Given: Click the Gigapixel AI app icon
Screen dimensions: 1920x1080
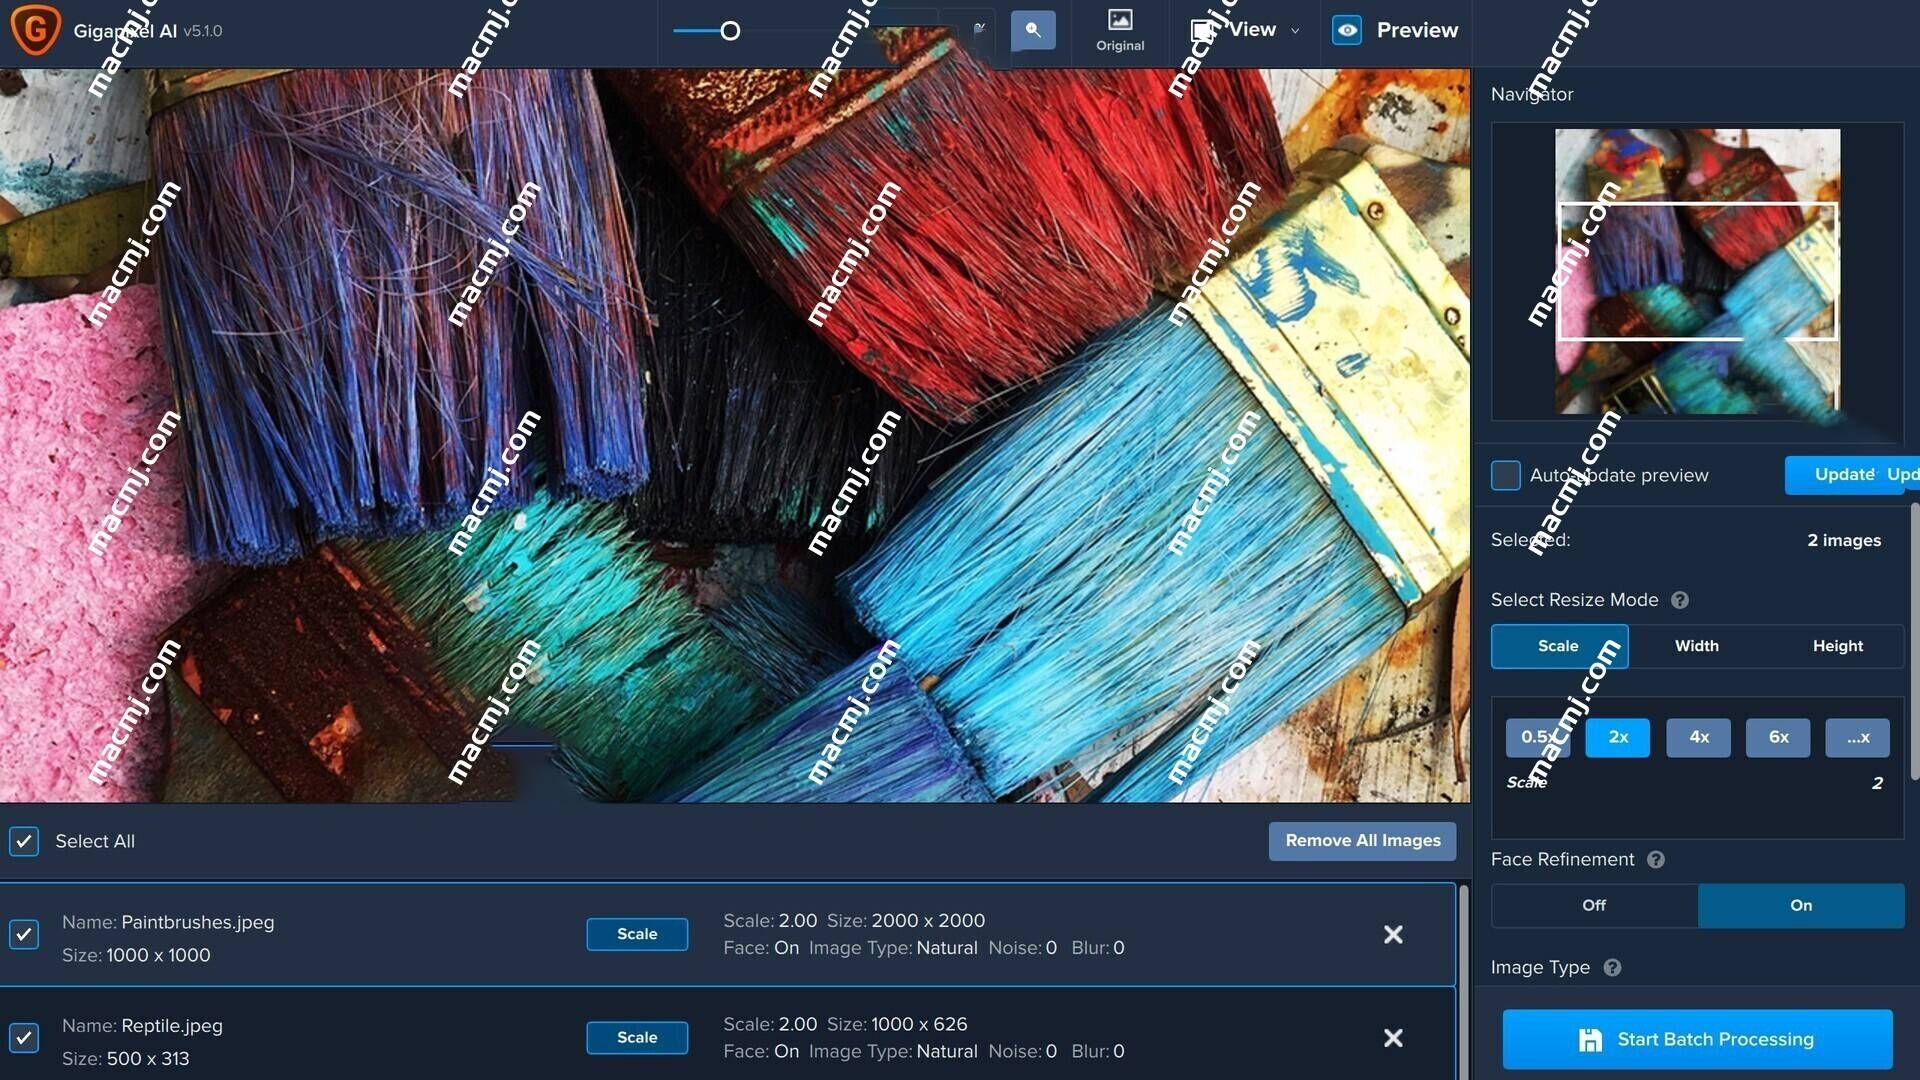Looking at the screenshot, I should 36,29.
